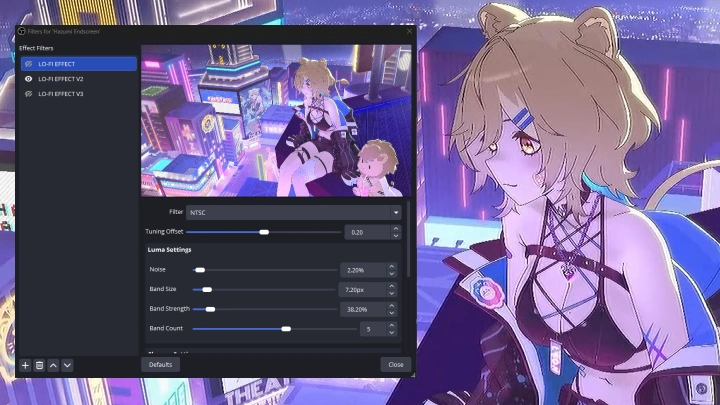The width and height of the screenshot is (720, 405).
Task: Click the Close button
Action: (x=395, y=365)
